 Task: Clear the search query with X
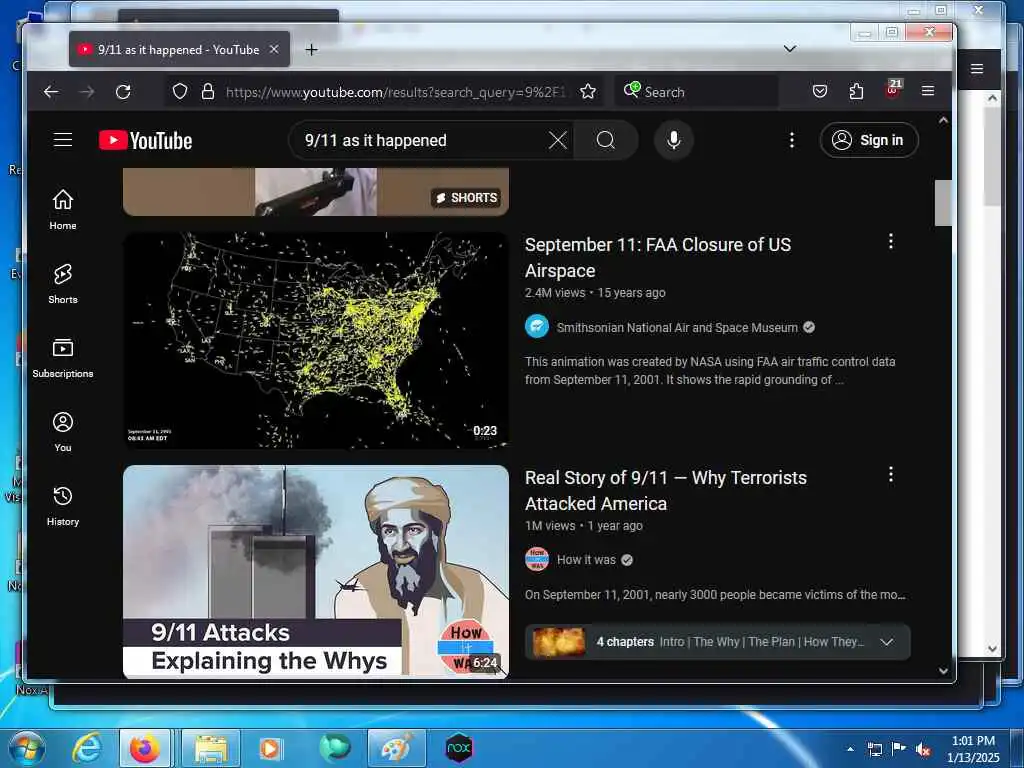(x=558, y=140)
